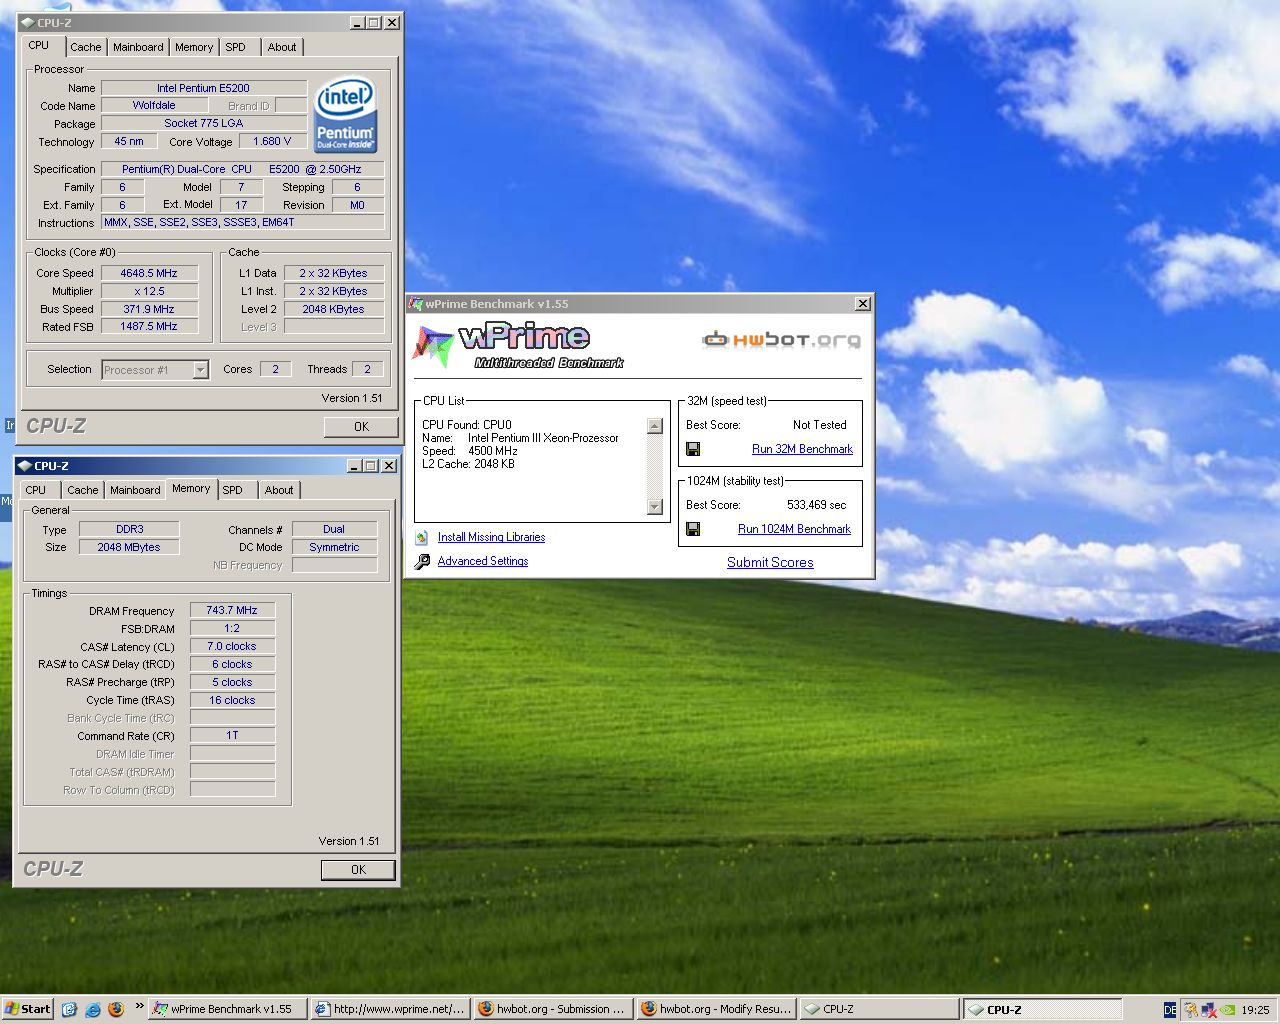Open Advanced Settings link in wPrime
The height and width of the screenshot is (1024, 1280).
483,561
